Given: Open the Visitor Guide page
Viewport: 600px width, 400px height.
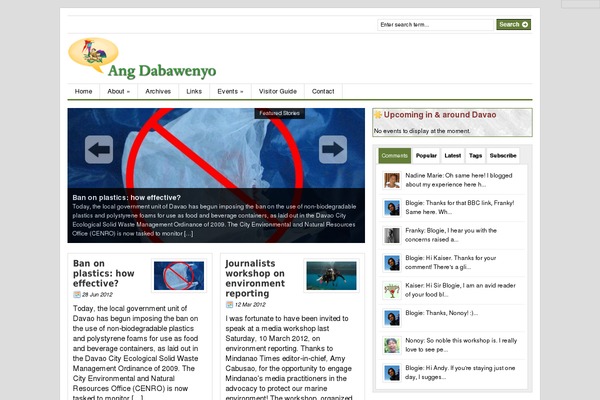Looking at the screenshot, I should (278, 91).
